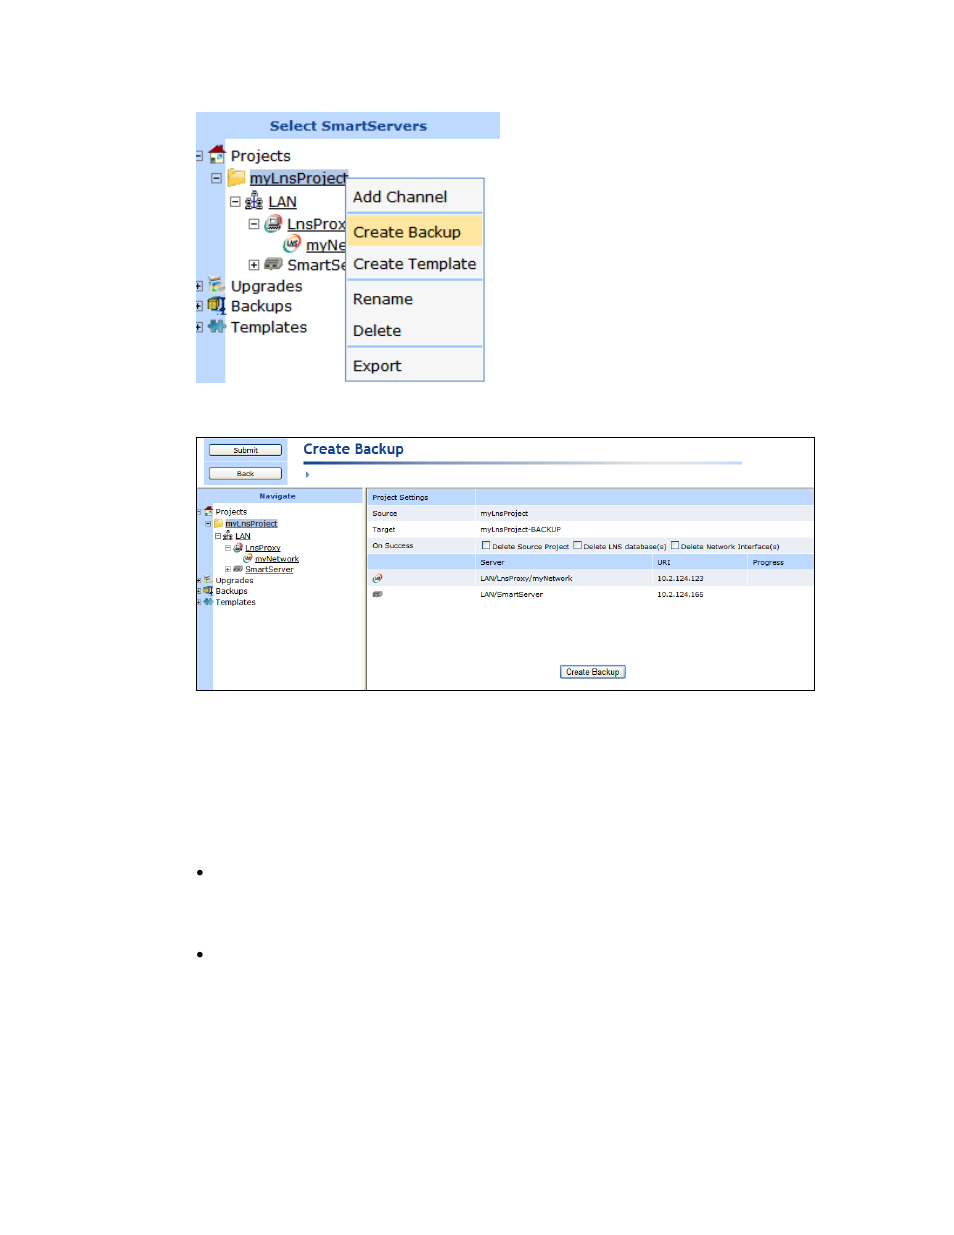Enable Delete Network Interface(s) checkbox
This screenshot has height=1235, width=954.
point(675,545)
